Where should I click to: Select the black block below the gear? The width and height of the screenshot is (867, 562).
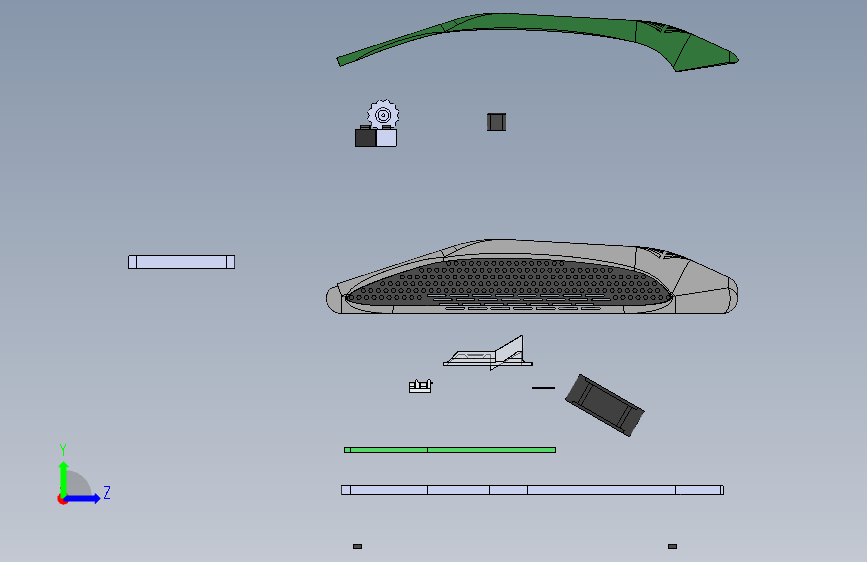[365, 137]
